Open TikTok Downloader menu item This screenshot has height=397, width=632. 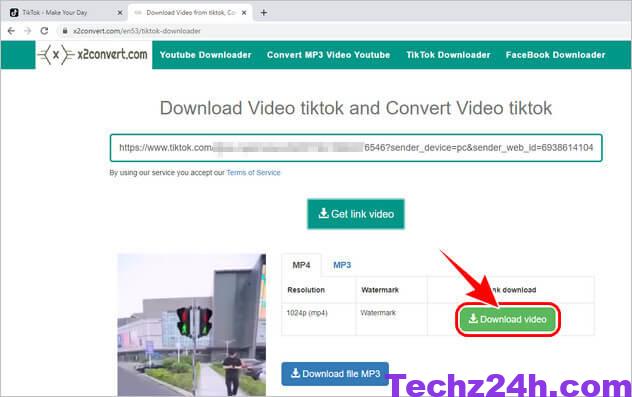click(x=448, y=55)
